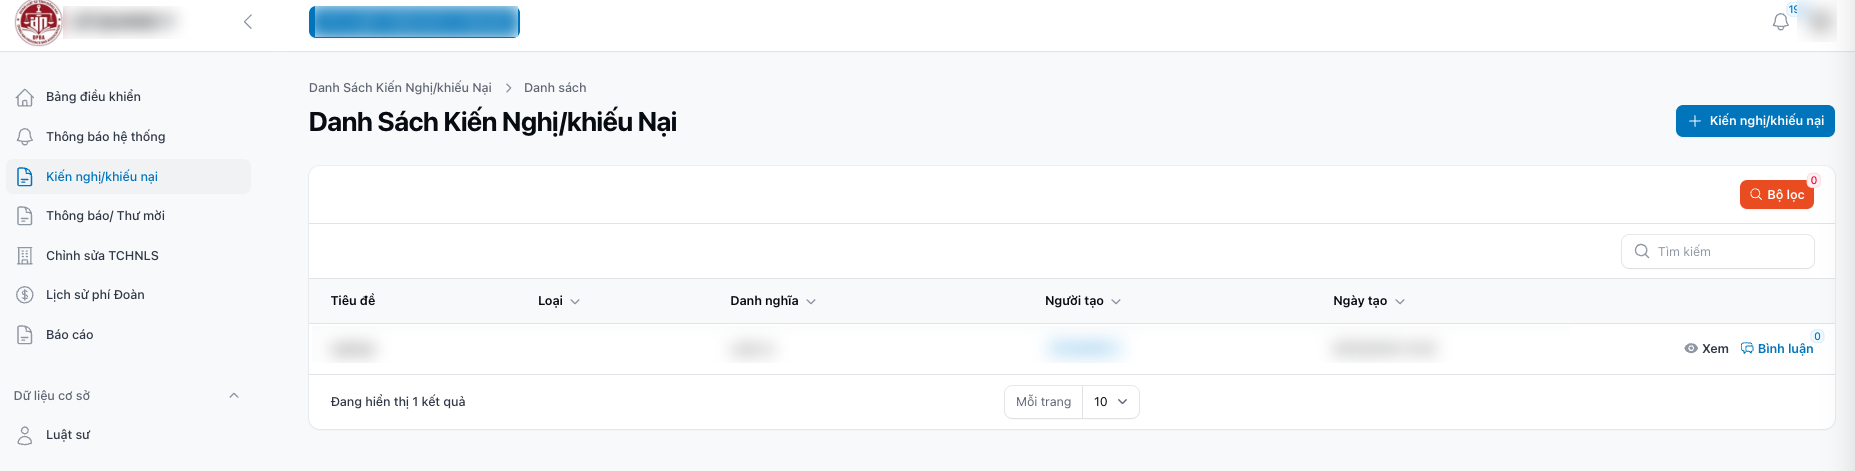Click the organization logo in the header
The height and width of the screenshot is (471, 1855).
click(38, 22)
